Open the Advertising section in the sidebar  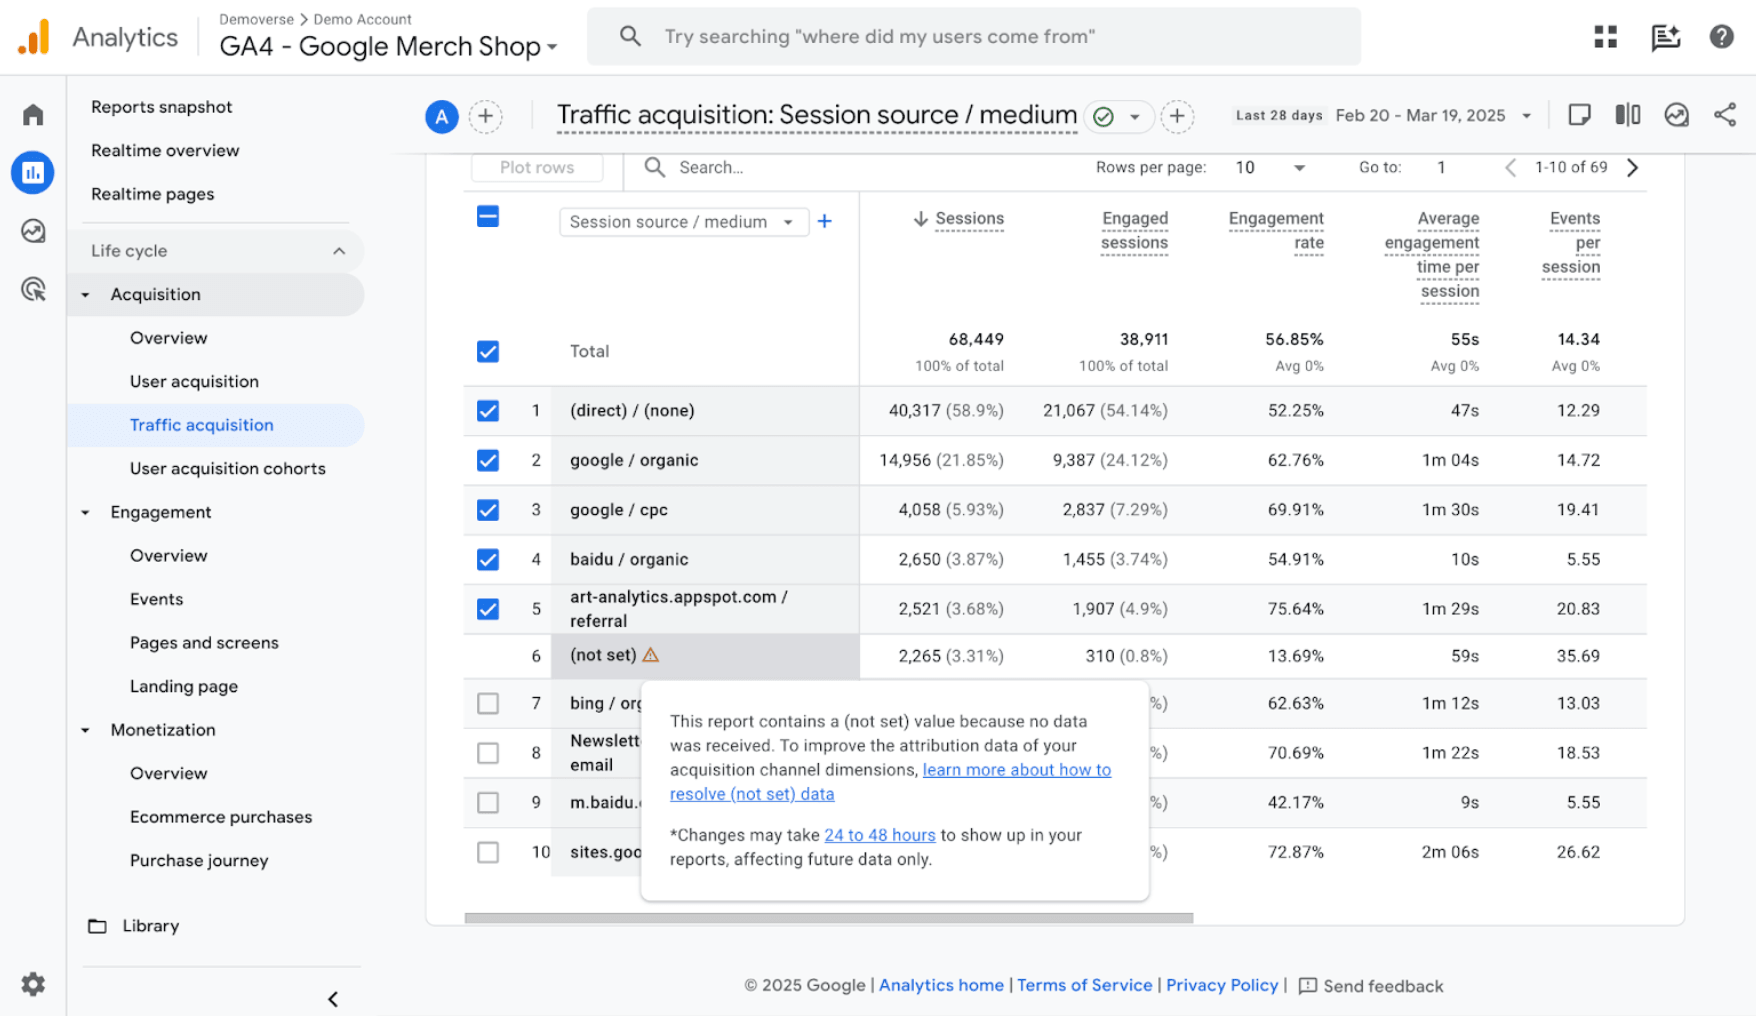(x=32, y=289)
